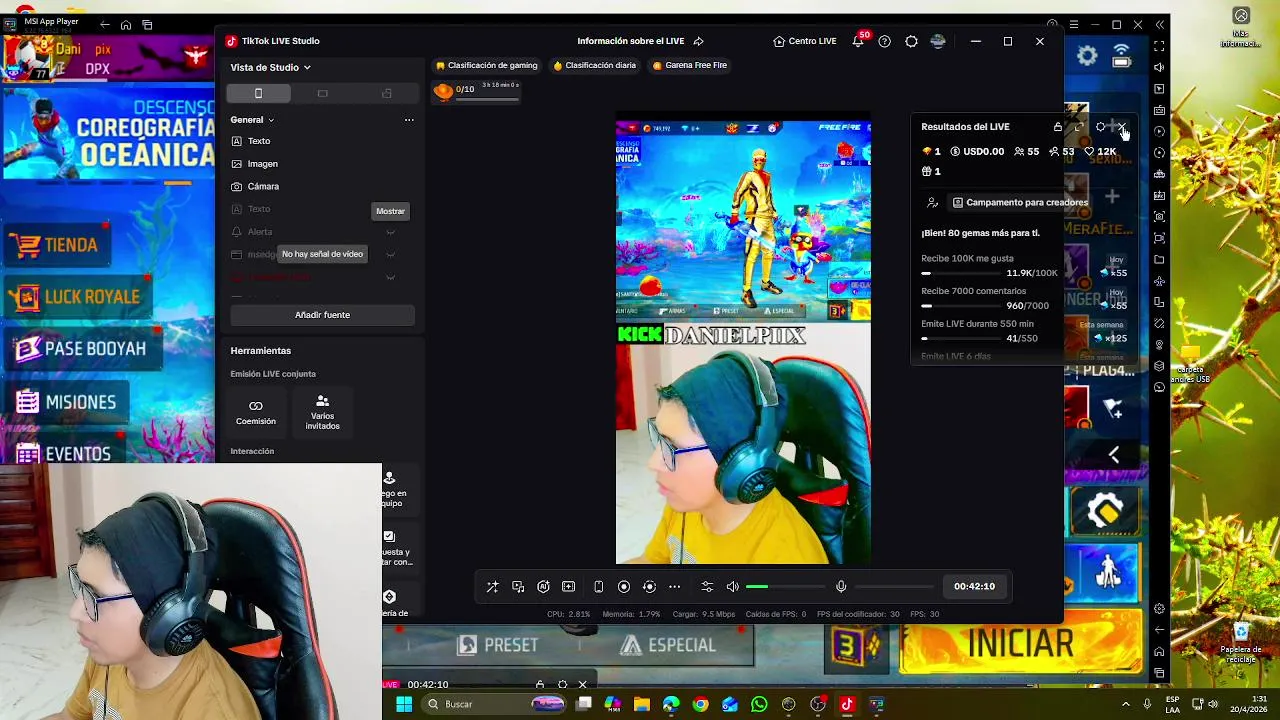The image size is (1280, 720).
Task: Open Garena Free Fire tag
Action: pyautogui.click(x=690, y=65)
